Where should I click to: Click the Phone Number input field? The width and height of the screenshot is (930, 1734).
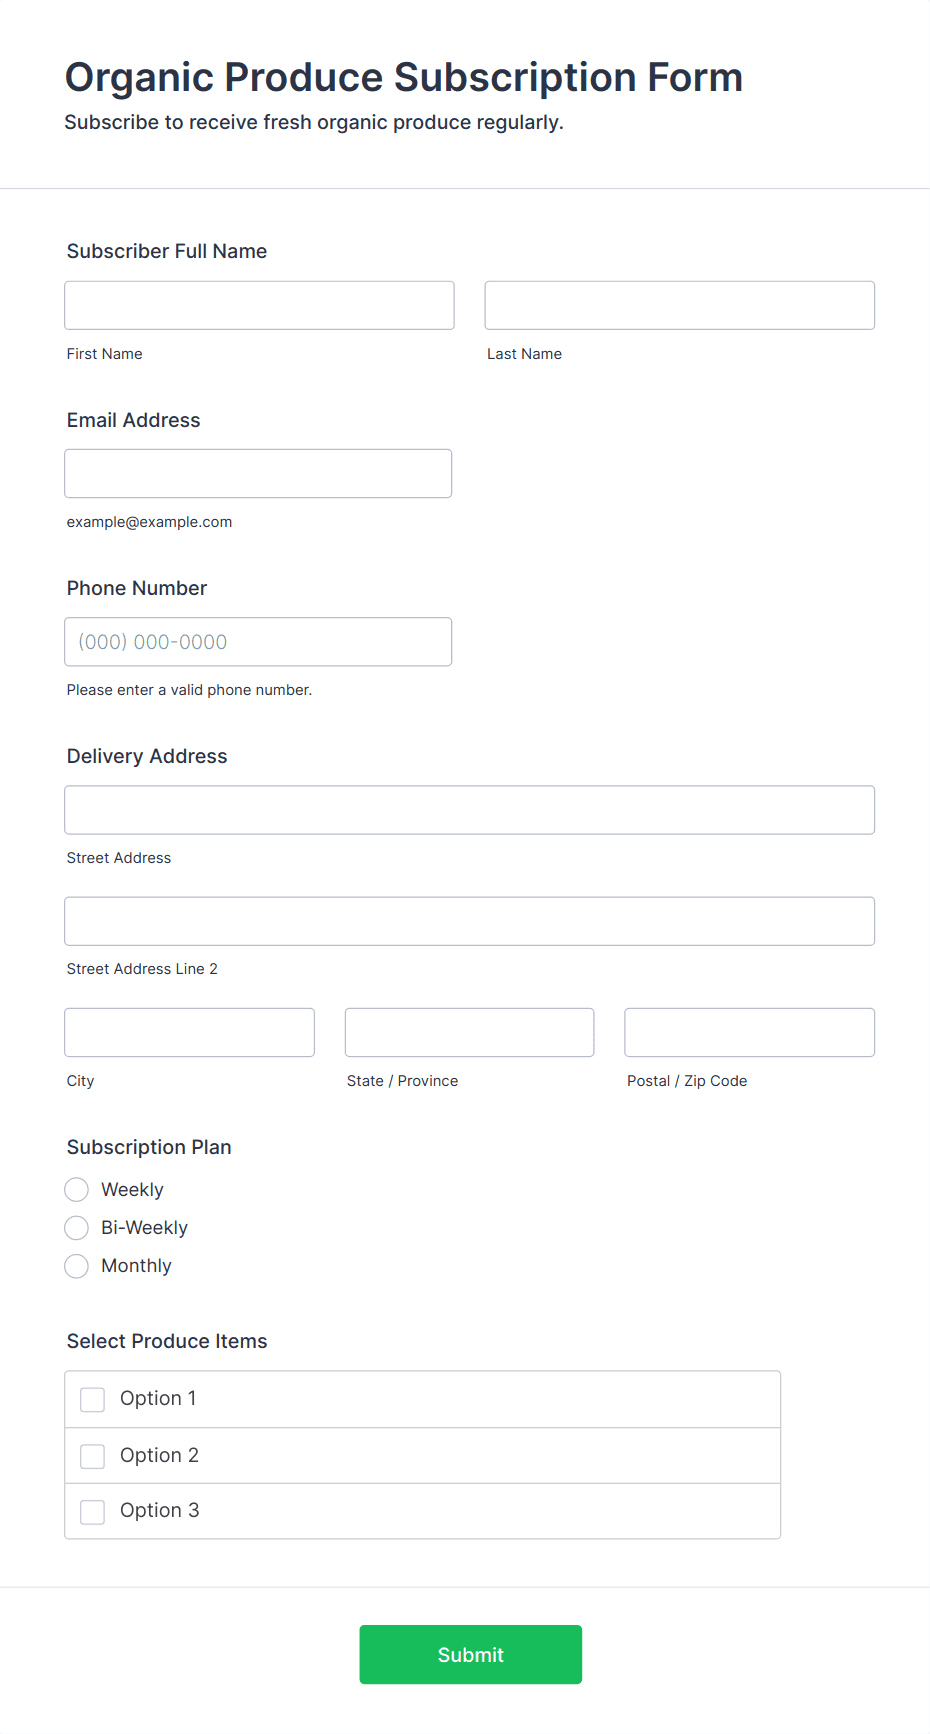(x=258, y=641)
